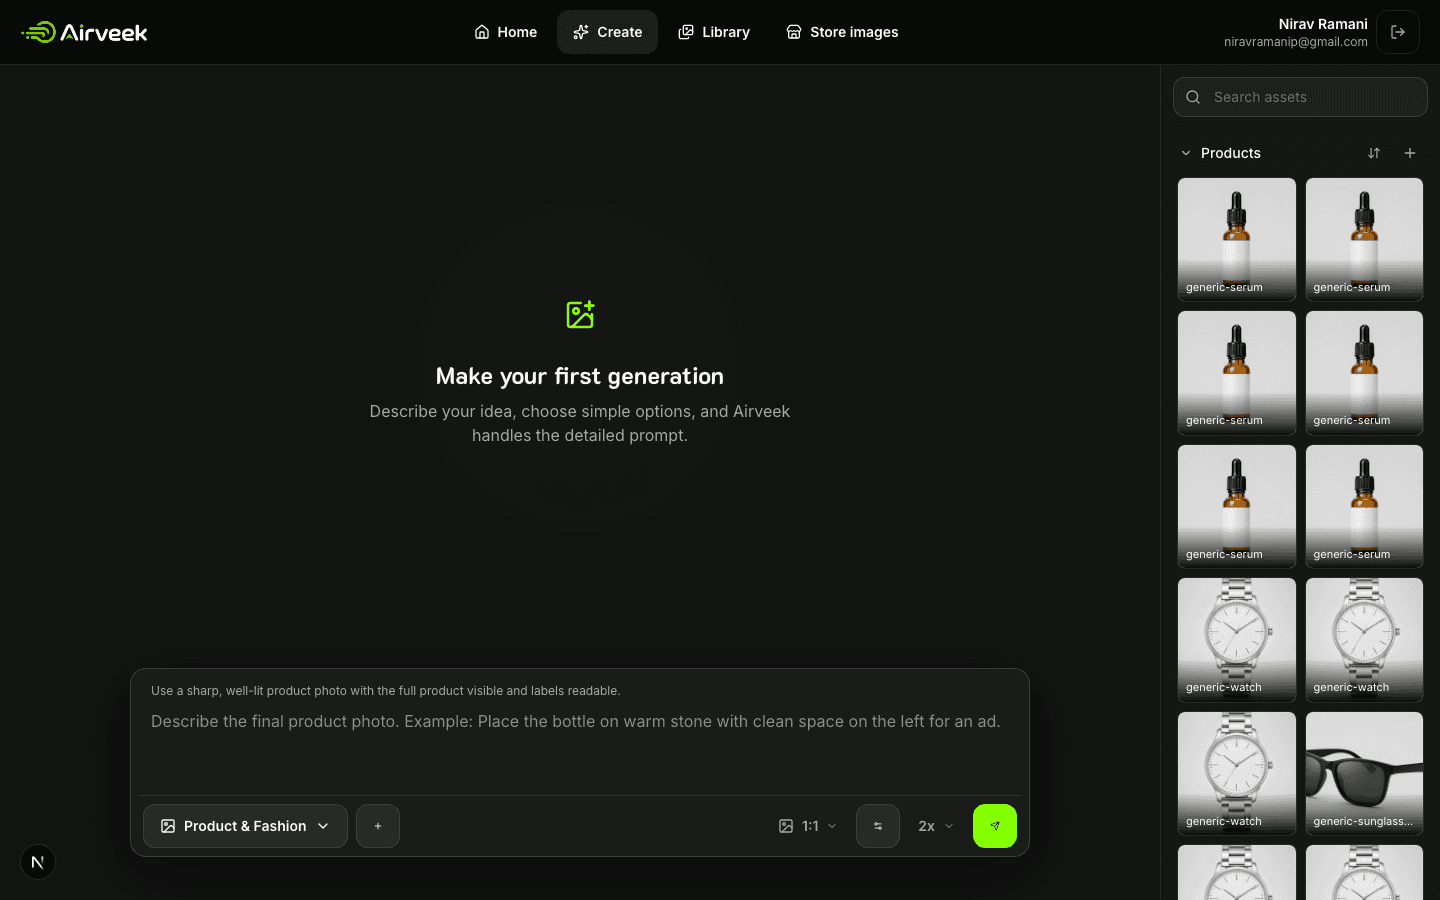1440x900 pixels.
Task: Open the 2x scale dropdown
Action: (936, 826)
